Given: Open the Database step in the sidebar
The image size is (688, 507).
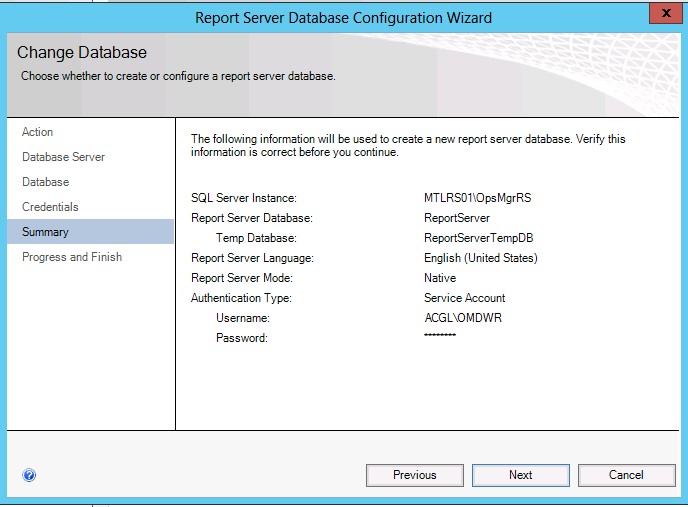Looking at the screenshot, I should 45,182.
